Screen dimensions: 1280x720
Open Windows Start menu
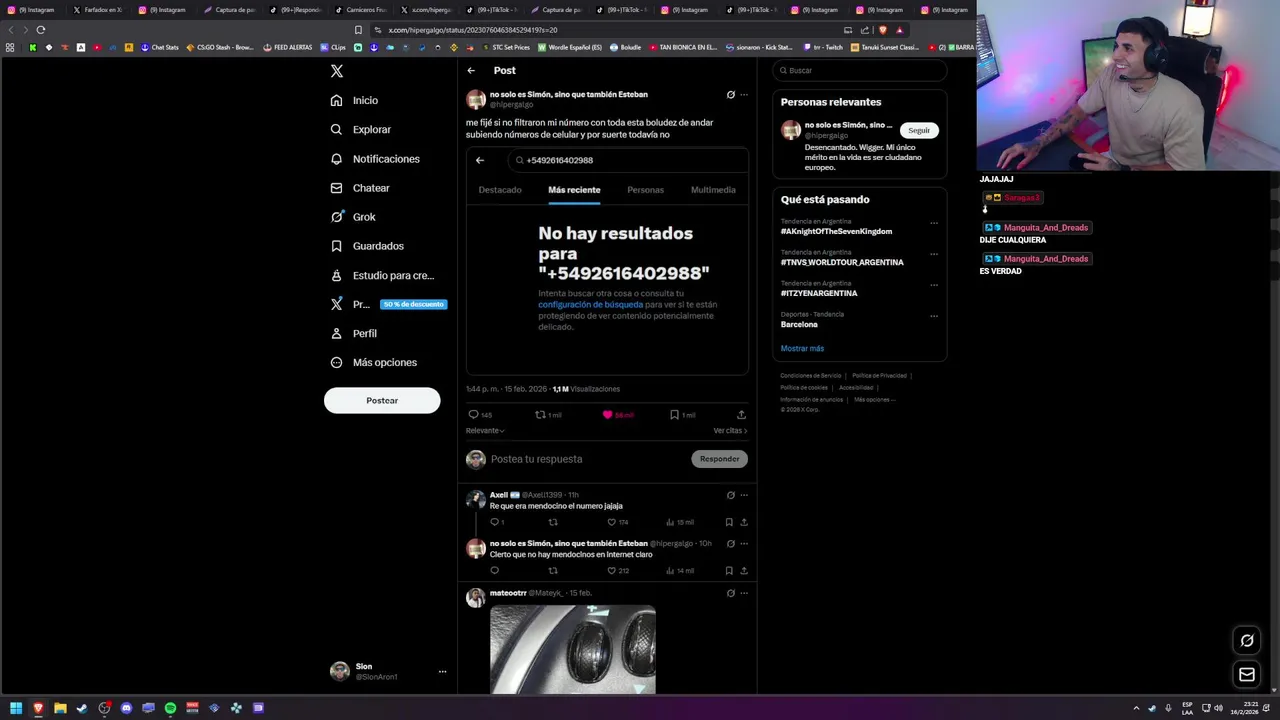click(x=16, y=708)
